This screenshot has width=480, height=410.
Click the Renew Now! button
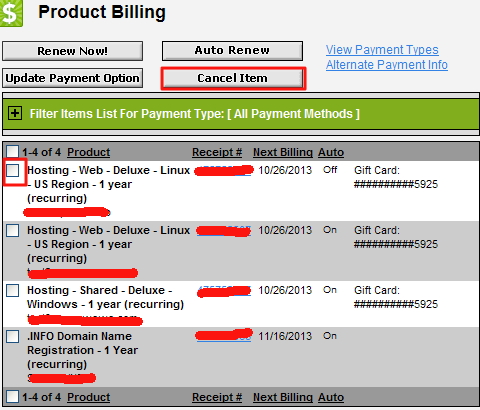click(72, 51)
